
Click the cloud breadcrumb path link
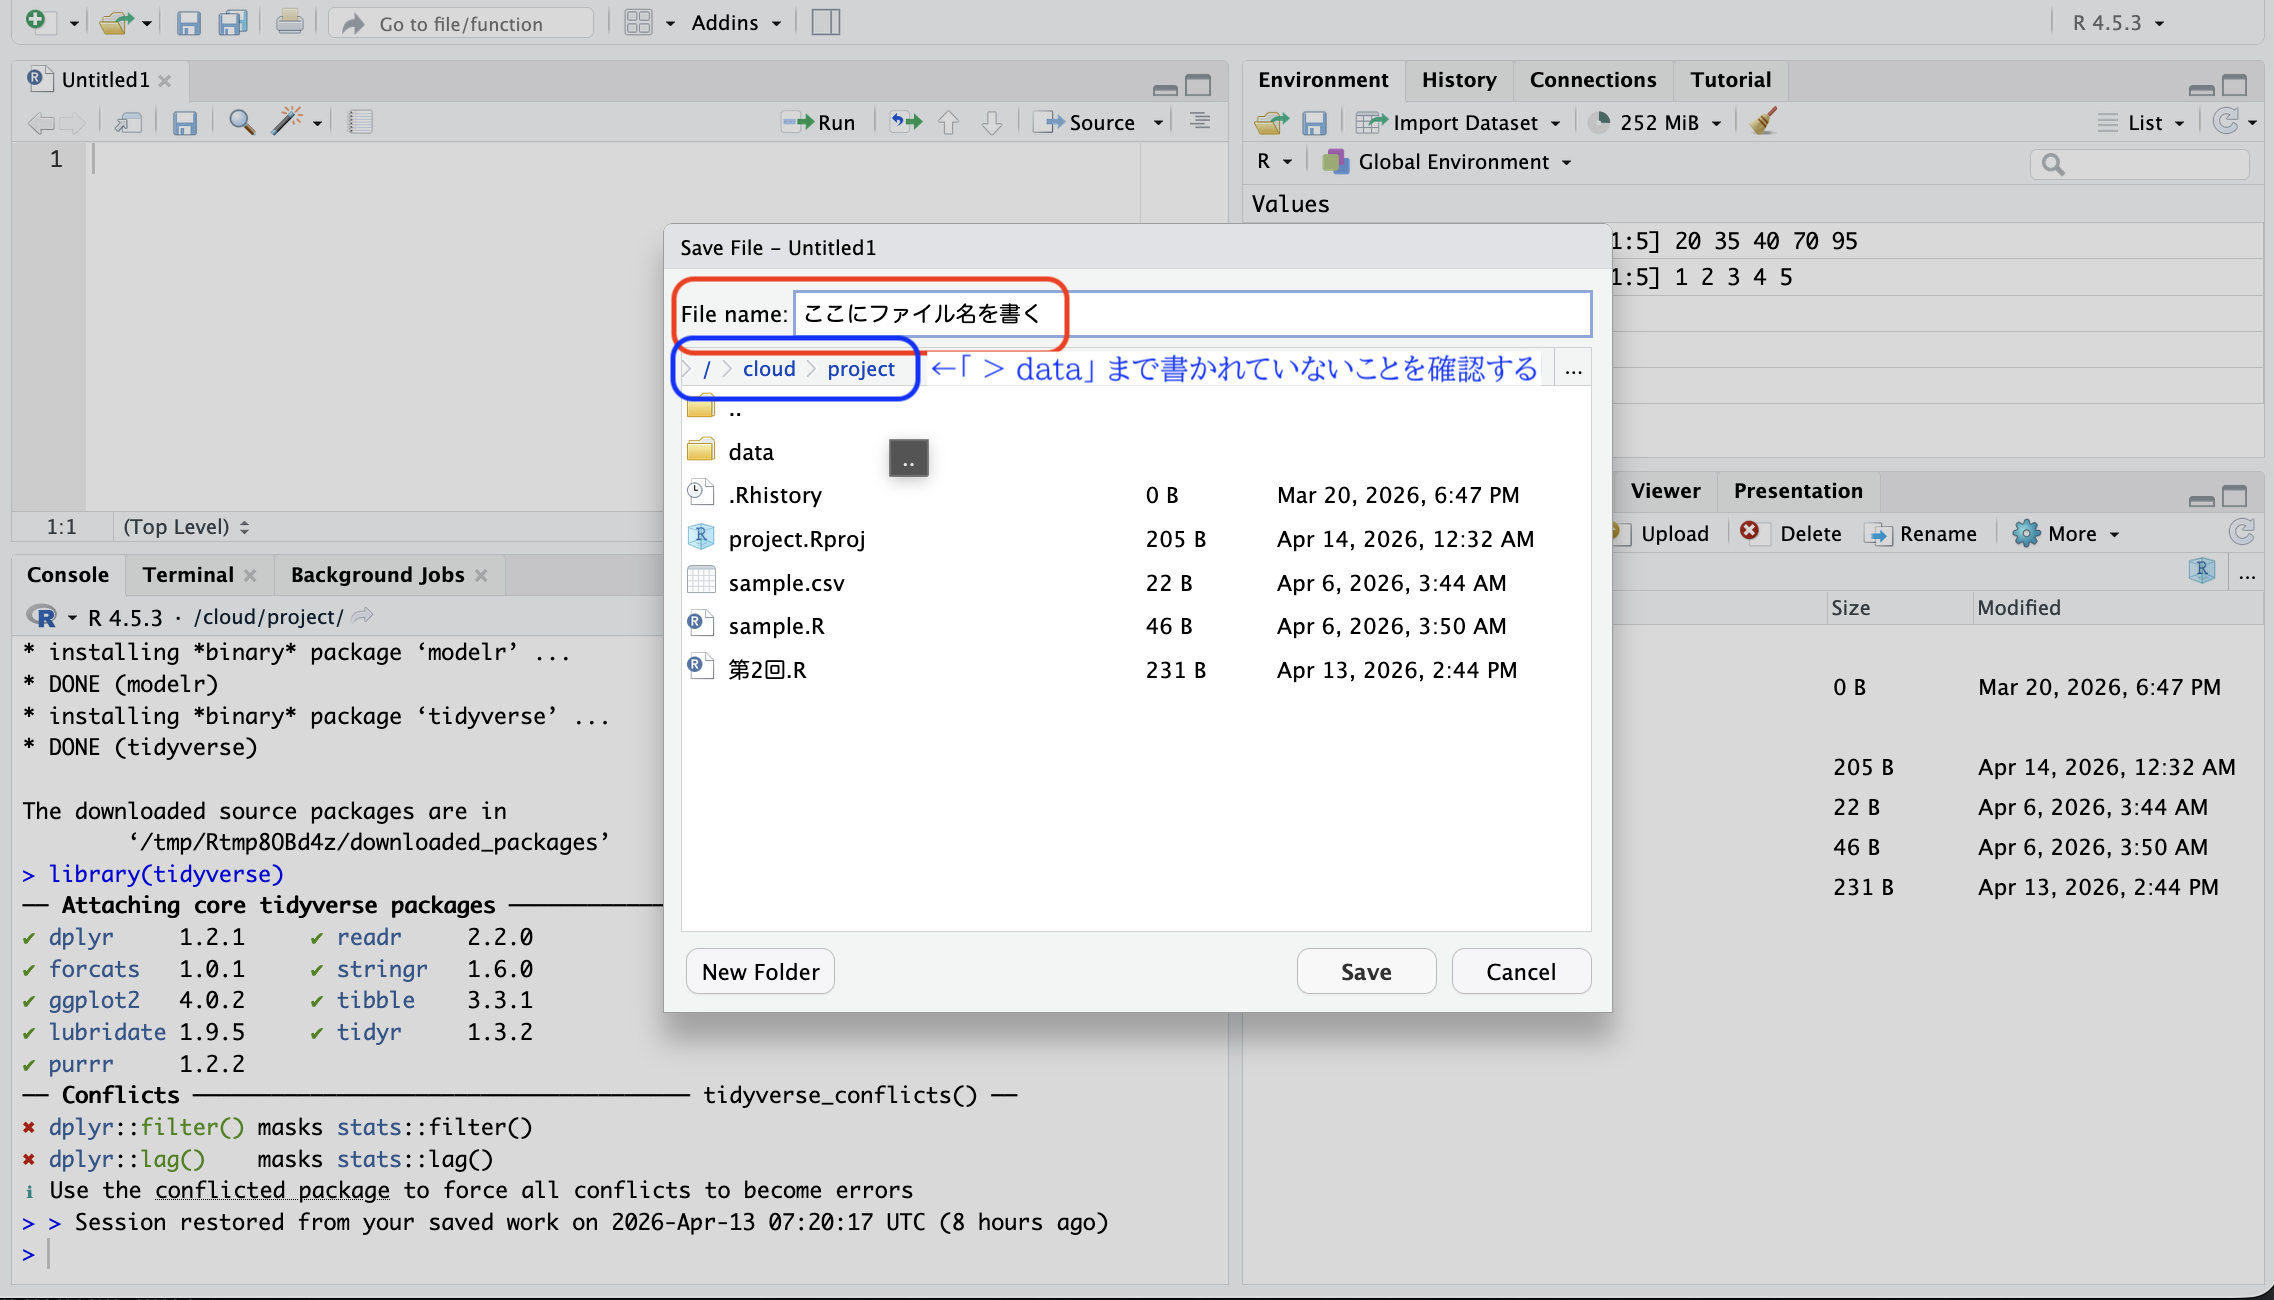[768, 369]
